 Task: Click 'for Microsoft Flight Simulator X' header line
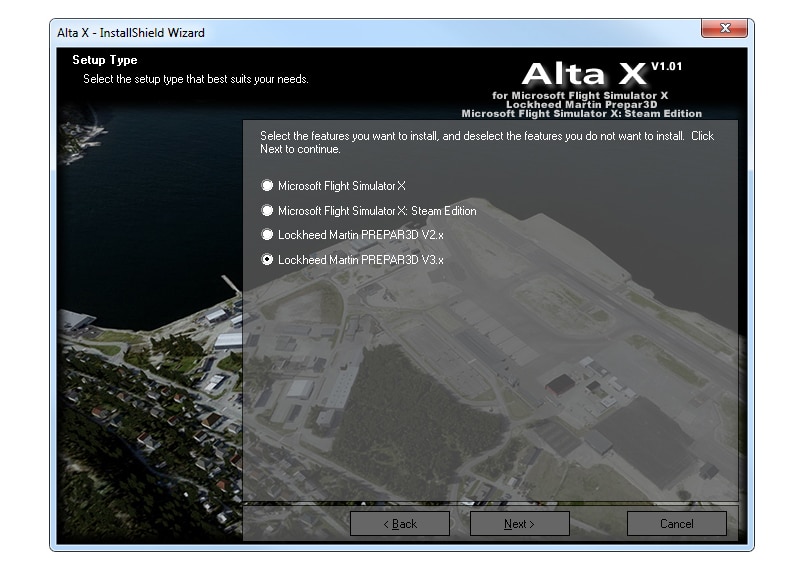(x=580, y=95)
